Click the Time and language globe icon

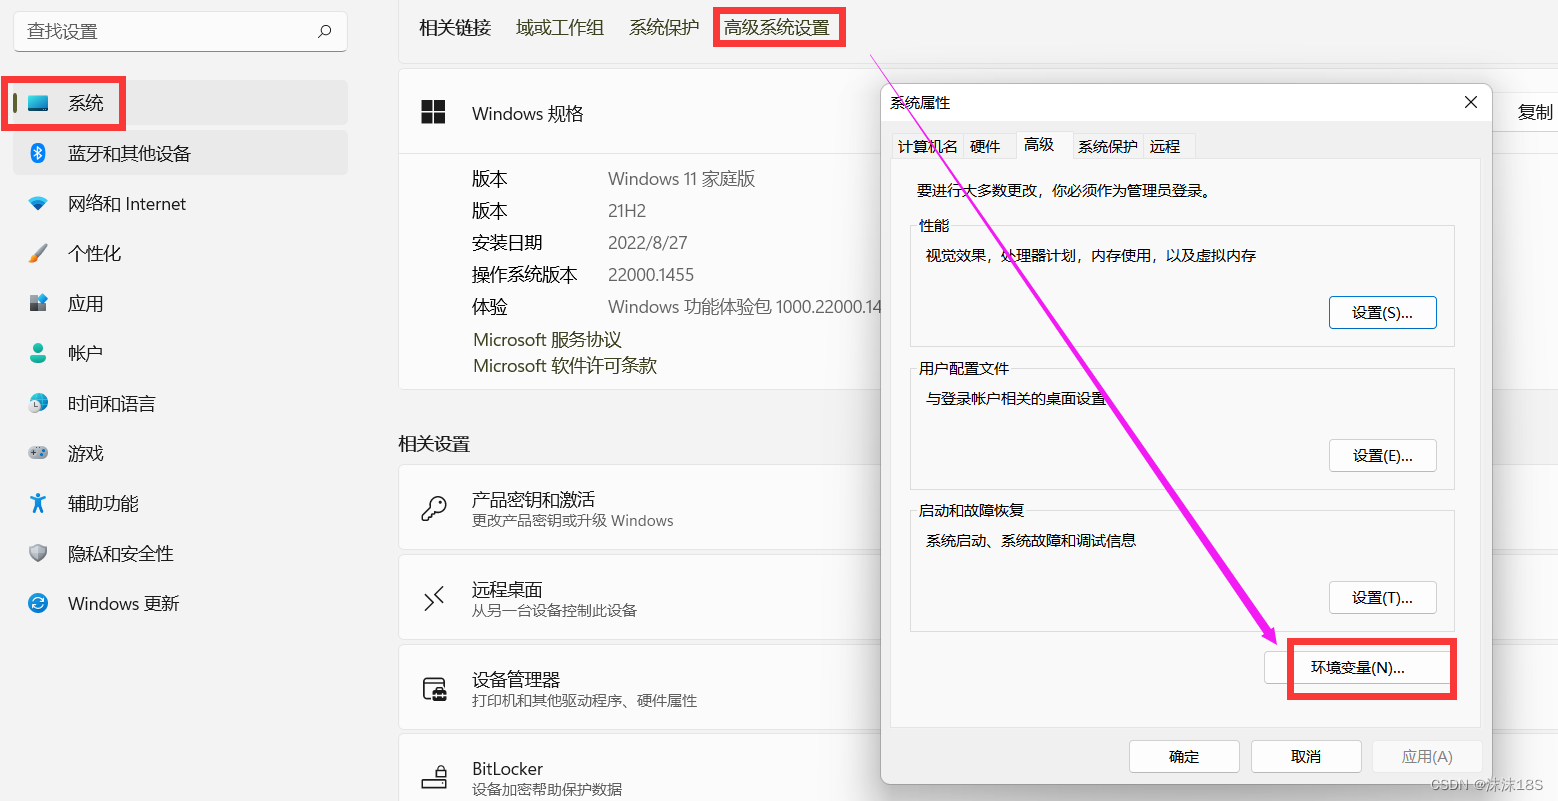[x=38, y=403]
